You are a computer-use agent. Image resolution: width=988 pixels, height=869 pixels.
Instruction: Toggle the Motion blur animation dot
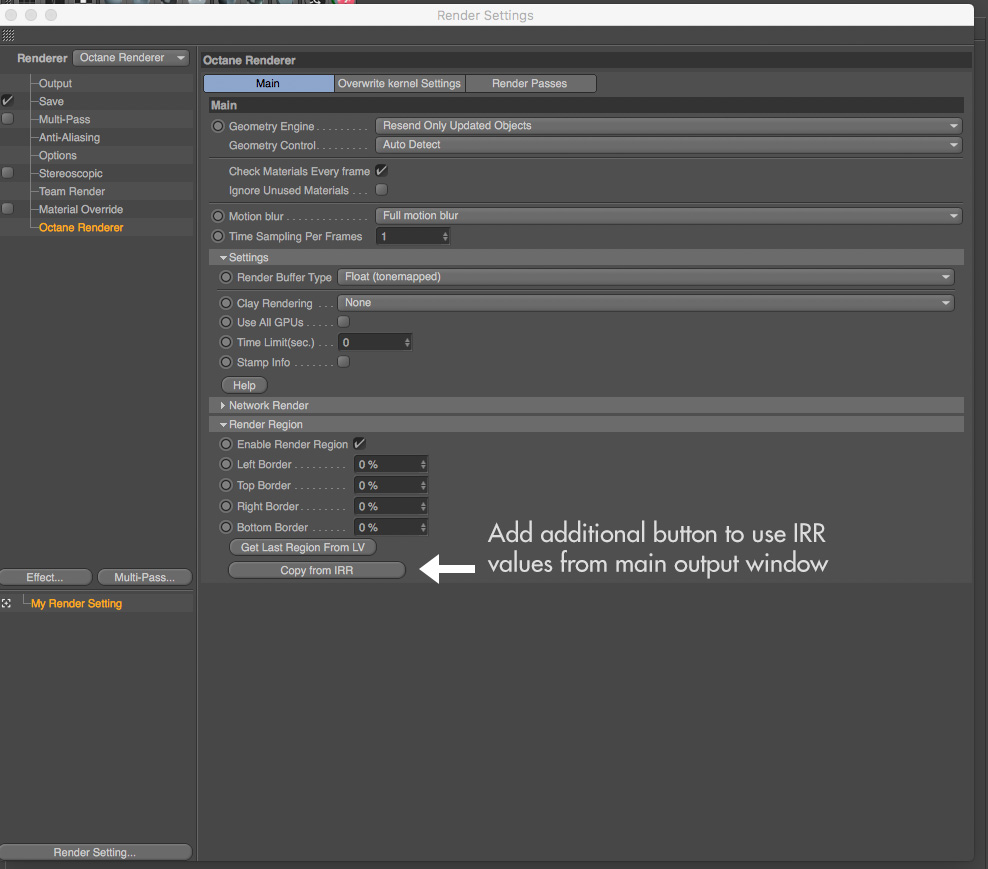(x=218, y=216)
